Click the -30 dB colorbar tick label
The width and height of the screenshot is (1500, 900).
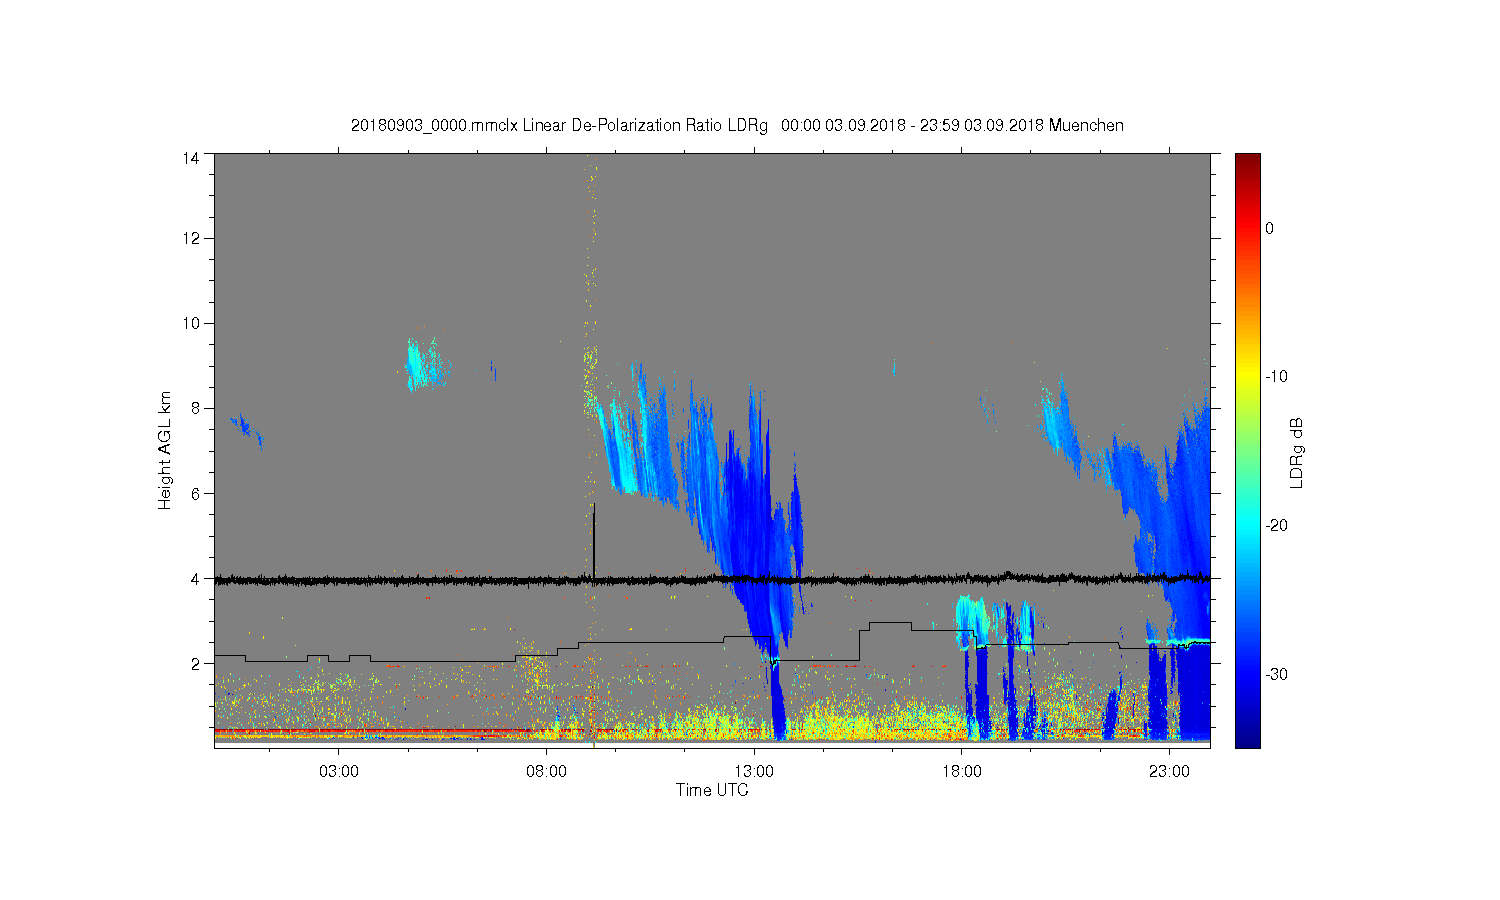[1275, 674]
